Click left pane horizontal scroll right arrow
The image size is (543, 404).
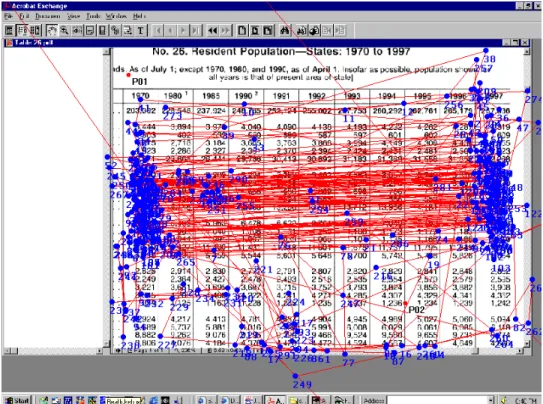[99, 351]
